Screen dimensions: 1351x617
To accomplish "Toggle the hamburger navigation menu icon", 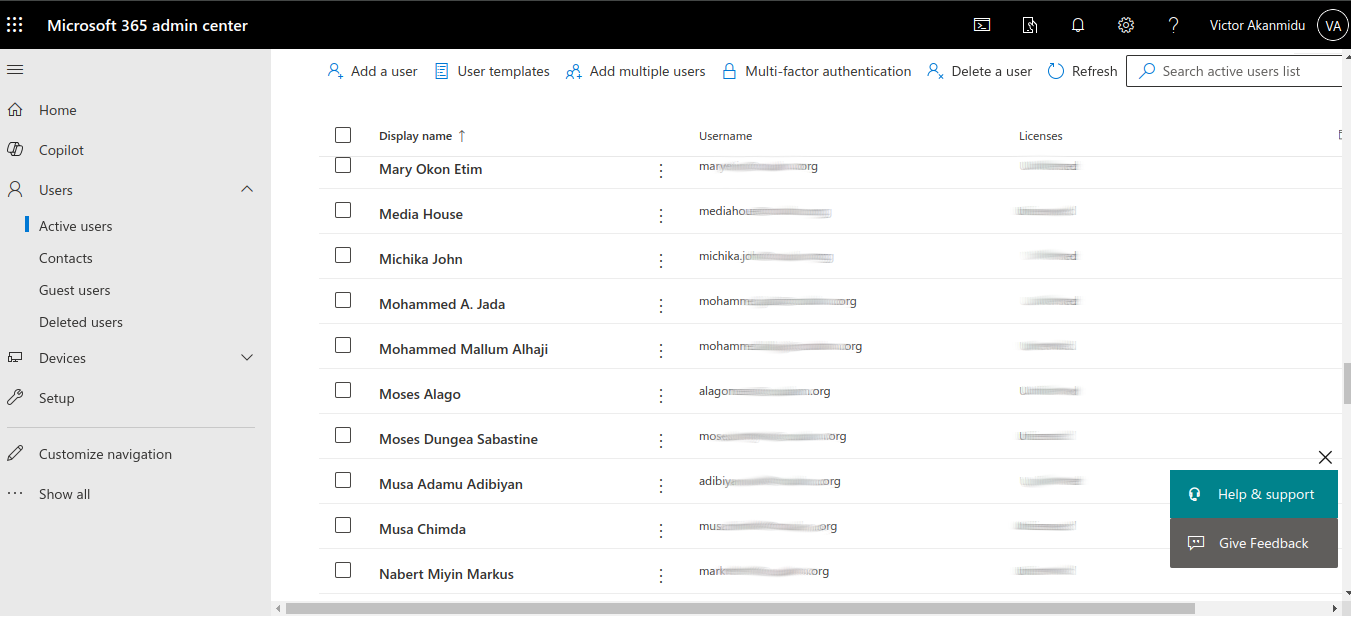I will point(15,69).
